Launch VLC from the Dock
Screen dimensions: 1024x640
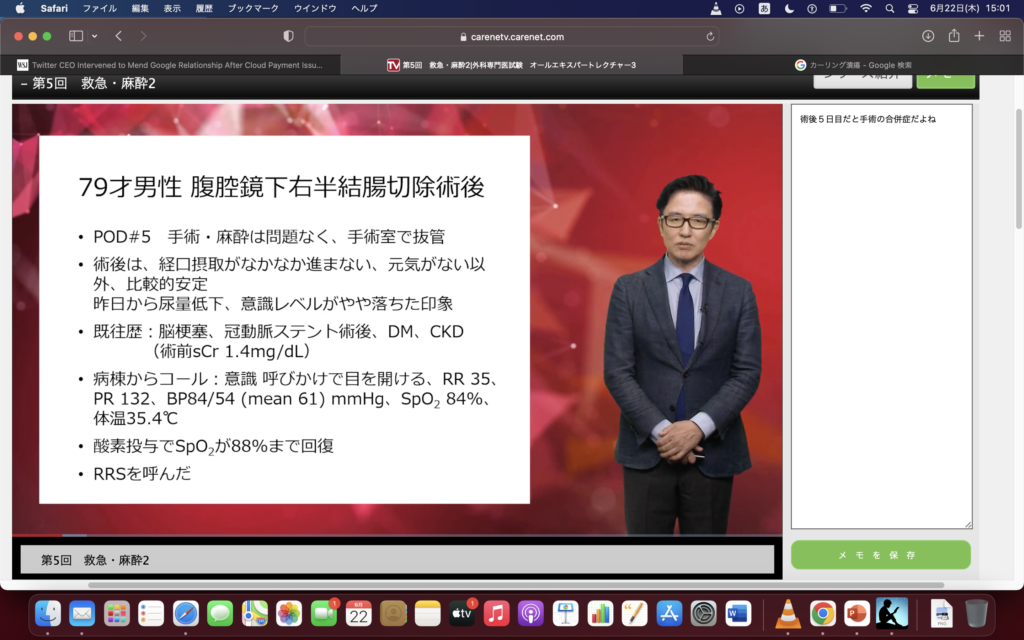[788, 613]
